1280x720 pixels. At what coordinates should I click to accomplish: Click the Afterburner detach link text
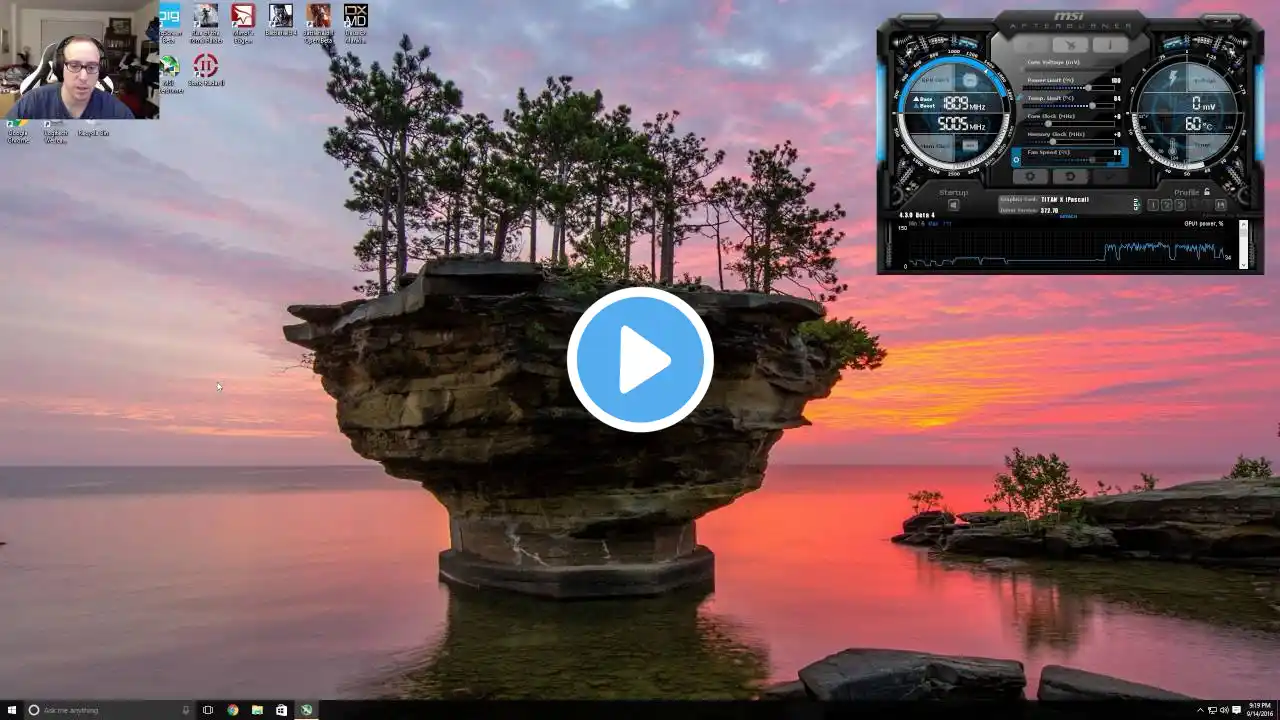1069,217
